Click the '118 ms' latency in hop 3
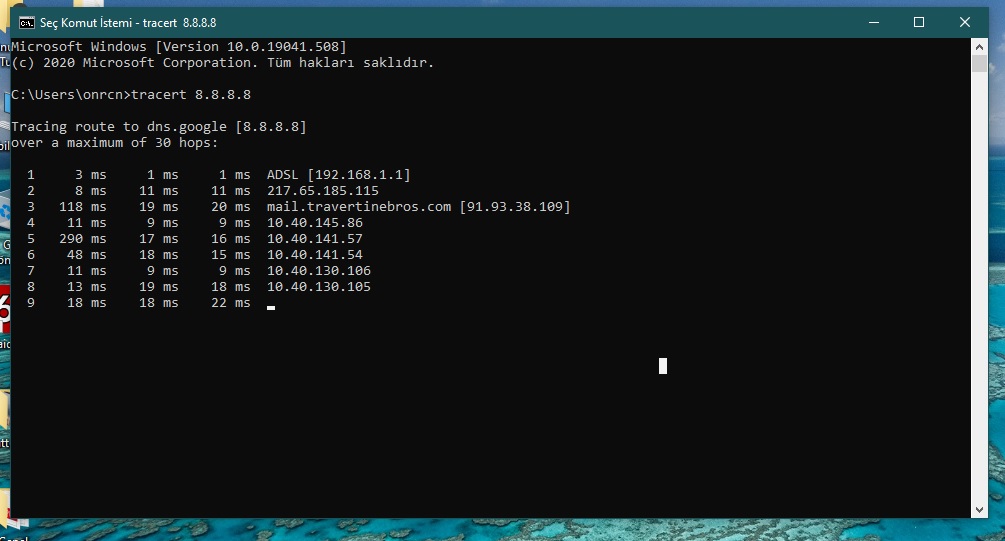This screenshot has height=541, width=1005. tap(83, 207)
